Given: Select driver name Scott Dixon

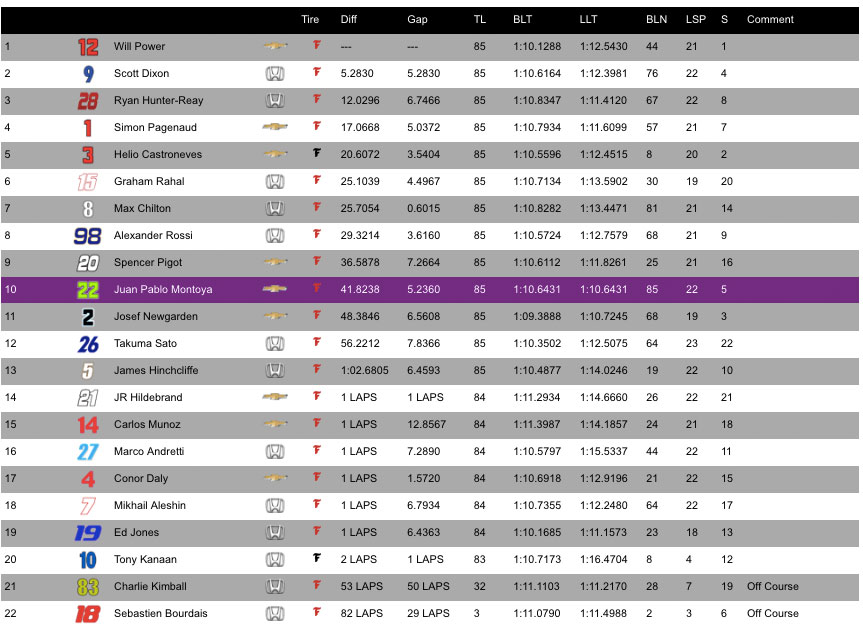Looking at the screenshot, I should click(x=141, y=74).
